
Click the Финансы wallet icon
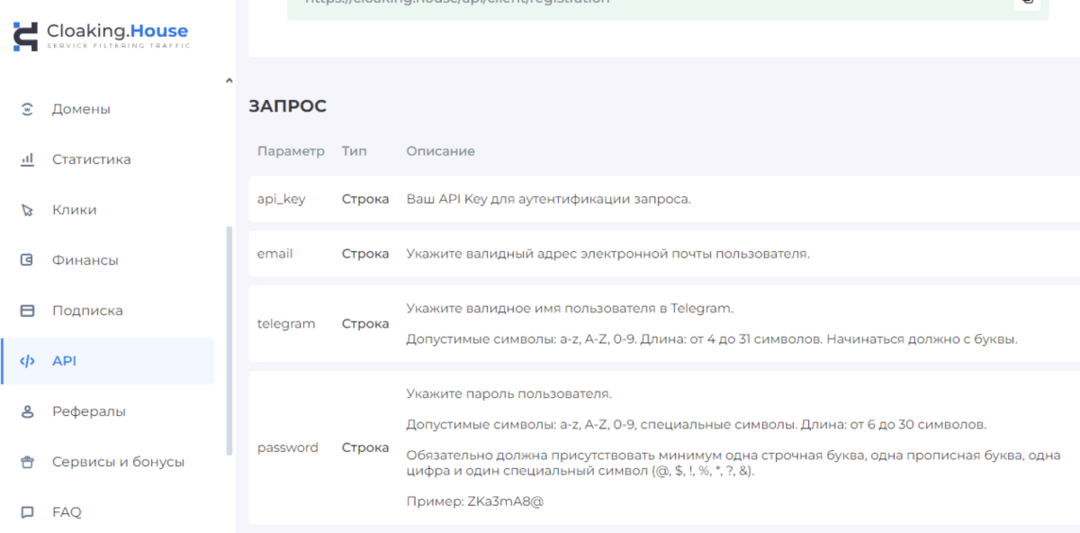click(x=28, y=260)
